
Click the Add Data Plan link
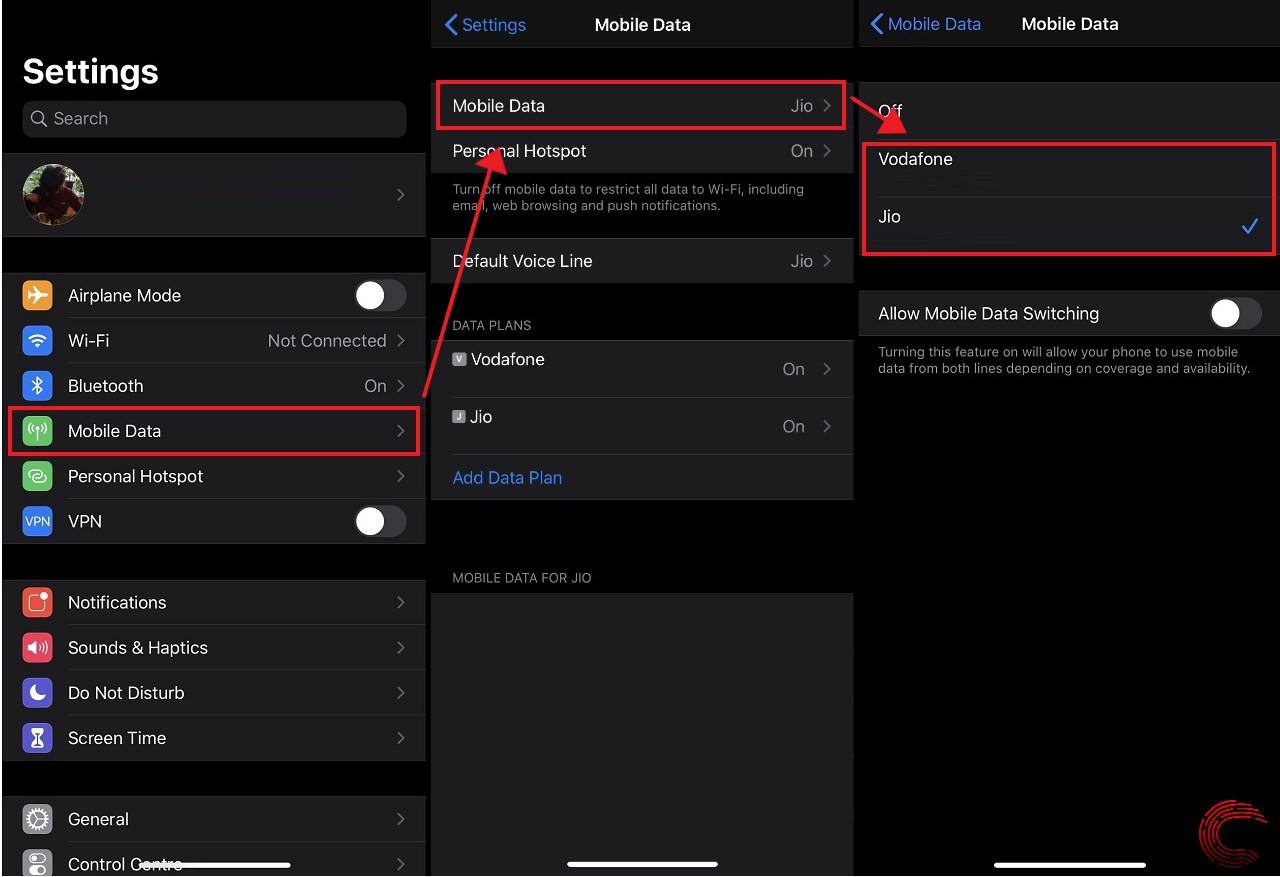507,478
